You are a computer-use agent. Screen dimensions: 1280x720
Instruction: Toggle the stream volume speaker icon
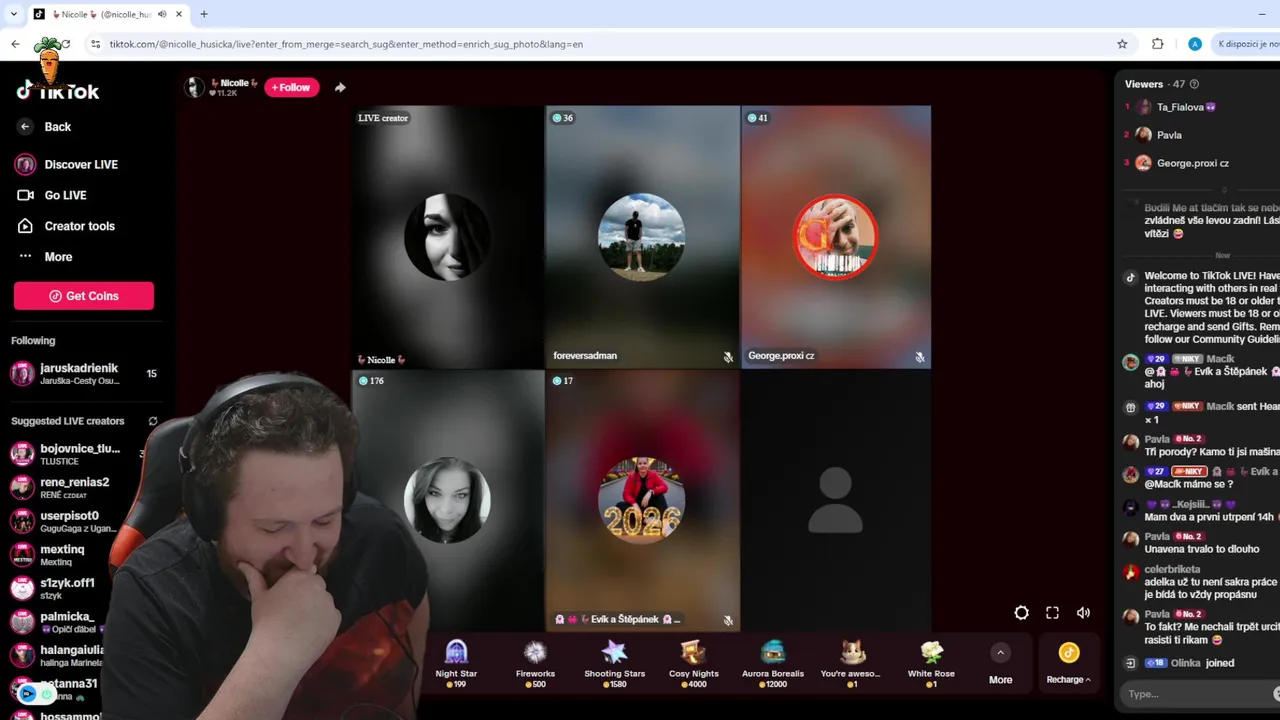[x=1083, y=613]
